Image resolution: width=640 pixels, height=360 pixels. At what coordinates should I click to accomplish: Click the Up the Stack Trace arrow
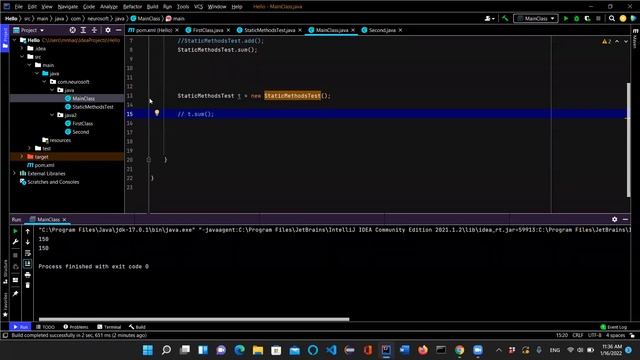27,231
